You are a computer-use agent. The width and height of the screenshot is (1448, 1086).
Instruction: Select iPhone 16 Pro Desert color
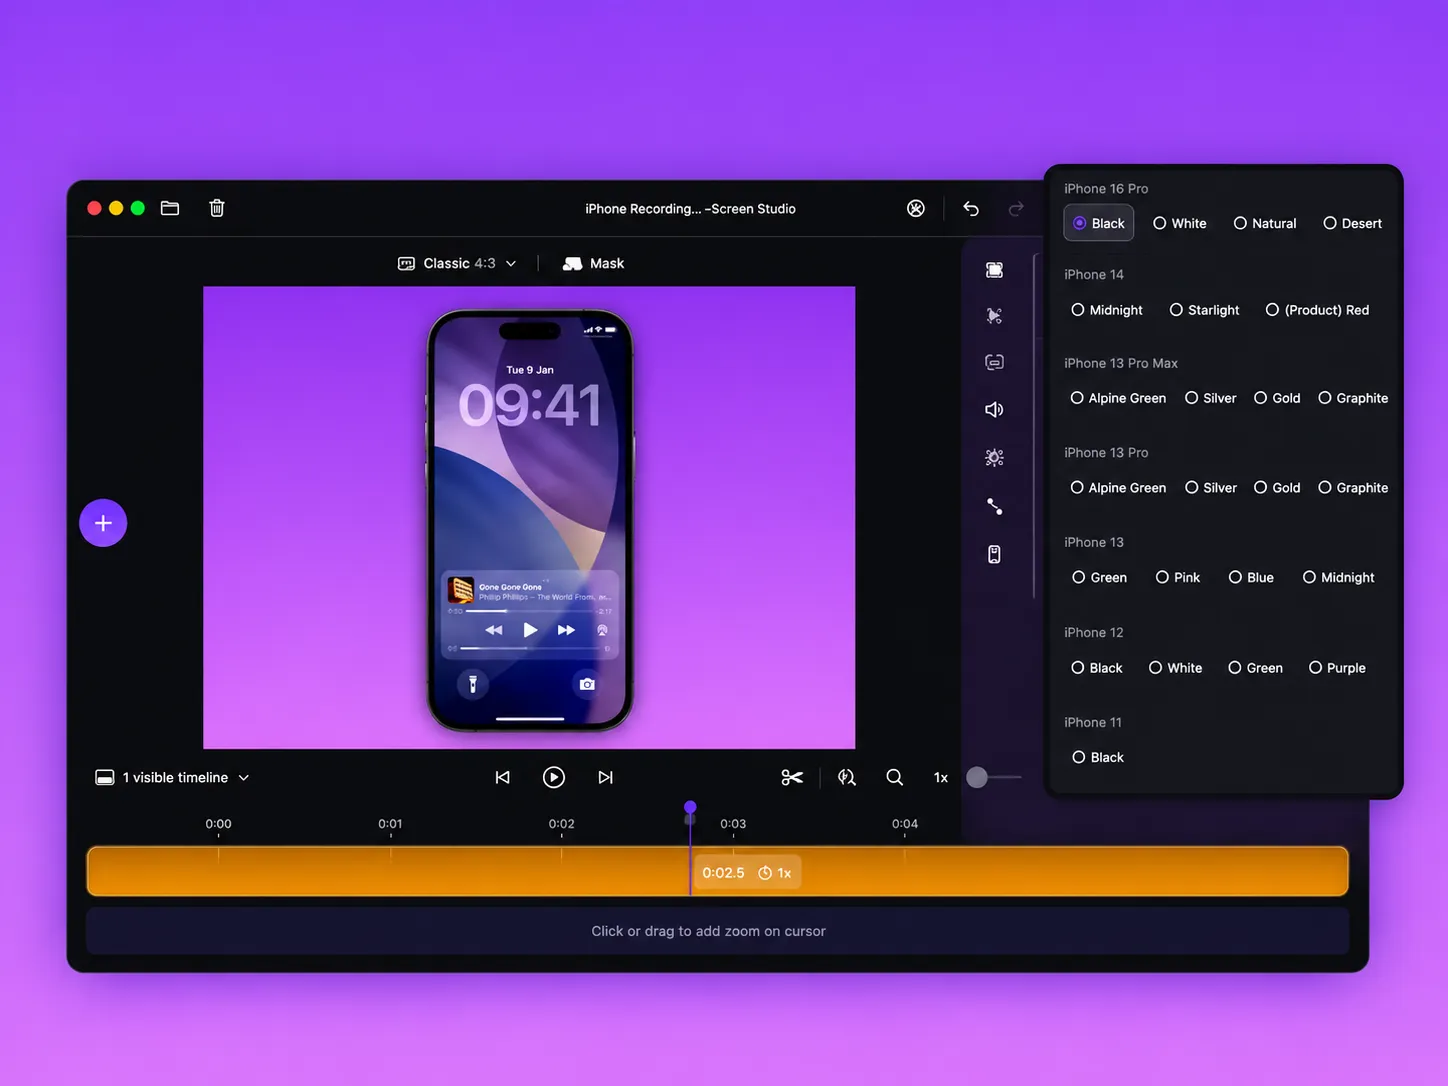click(x=1353, y=223)
